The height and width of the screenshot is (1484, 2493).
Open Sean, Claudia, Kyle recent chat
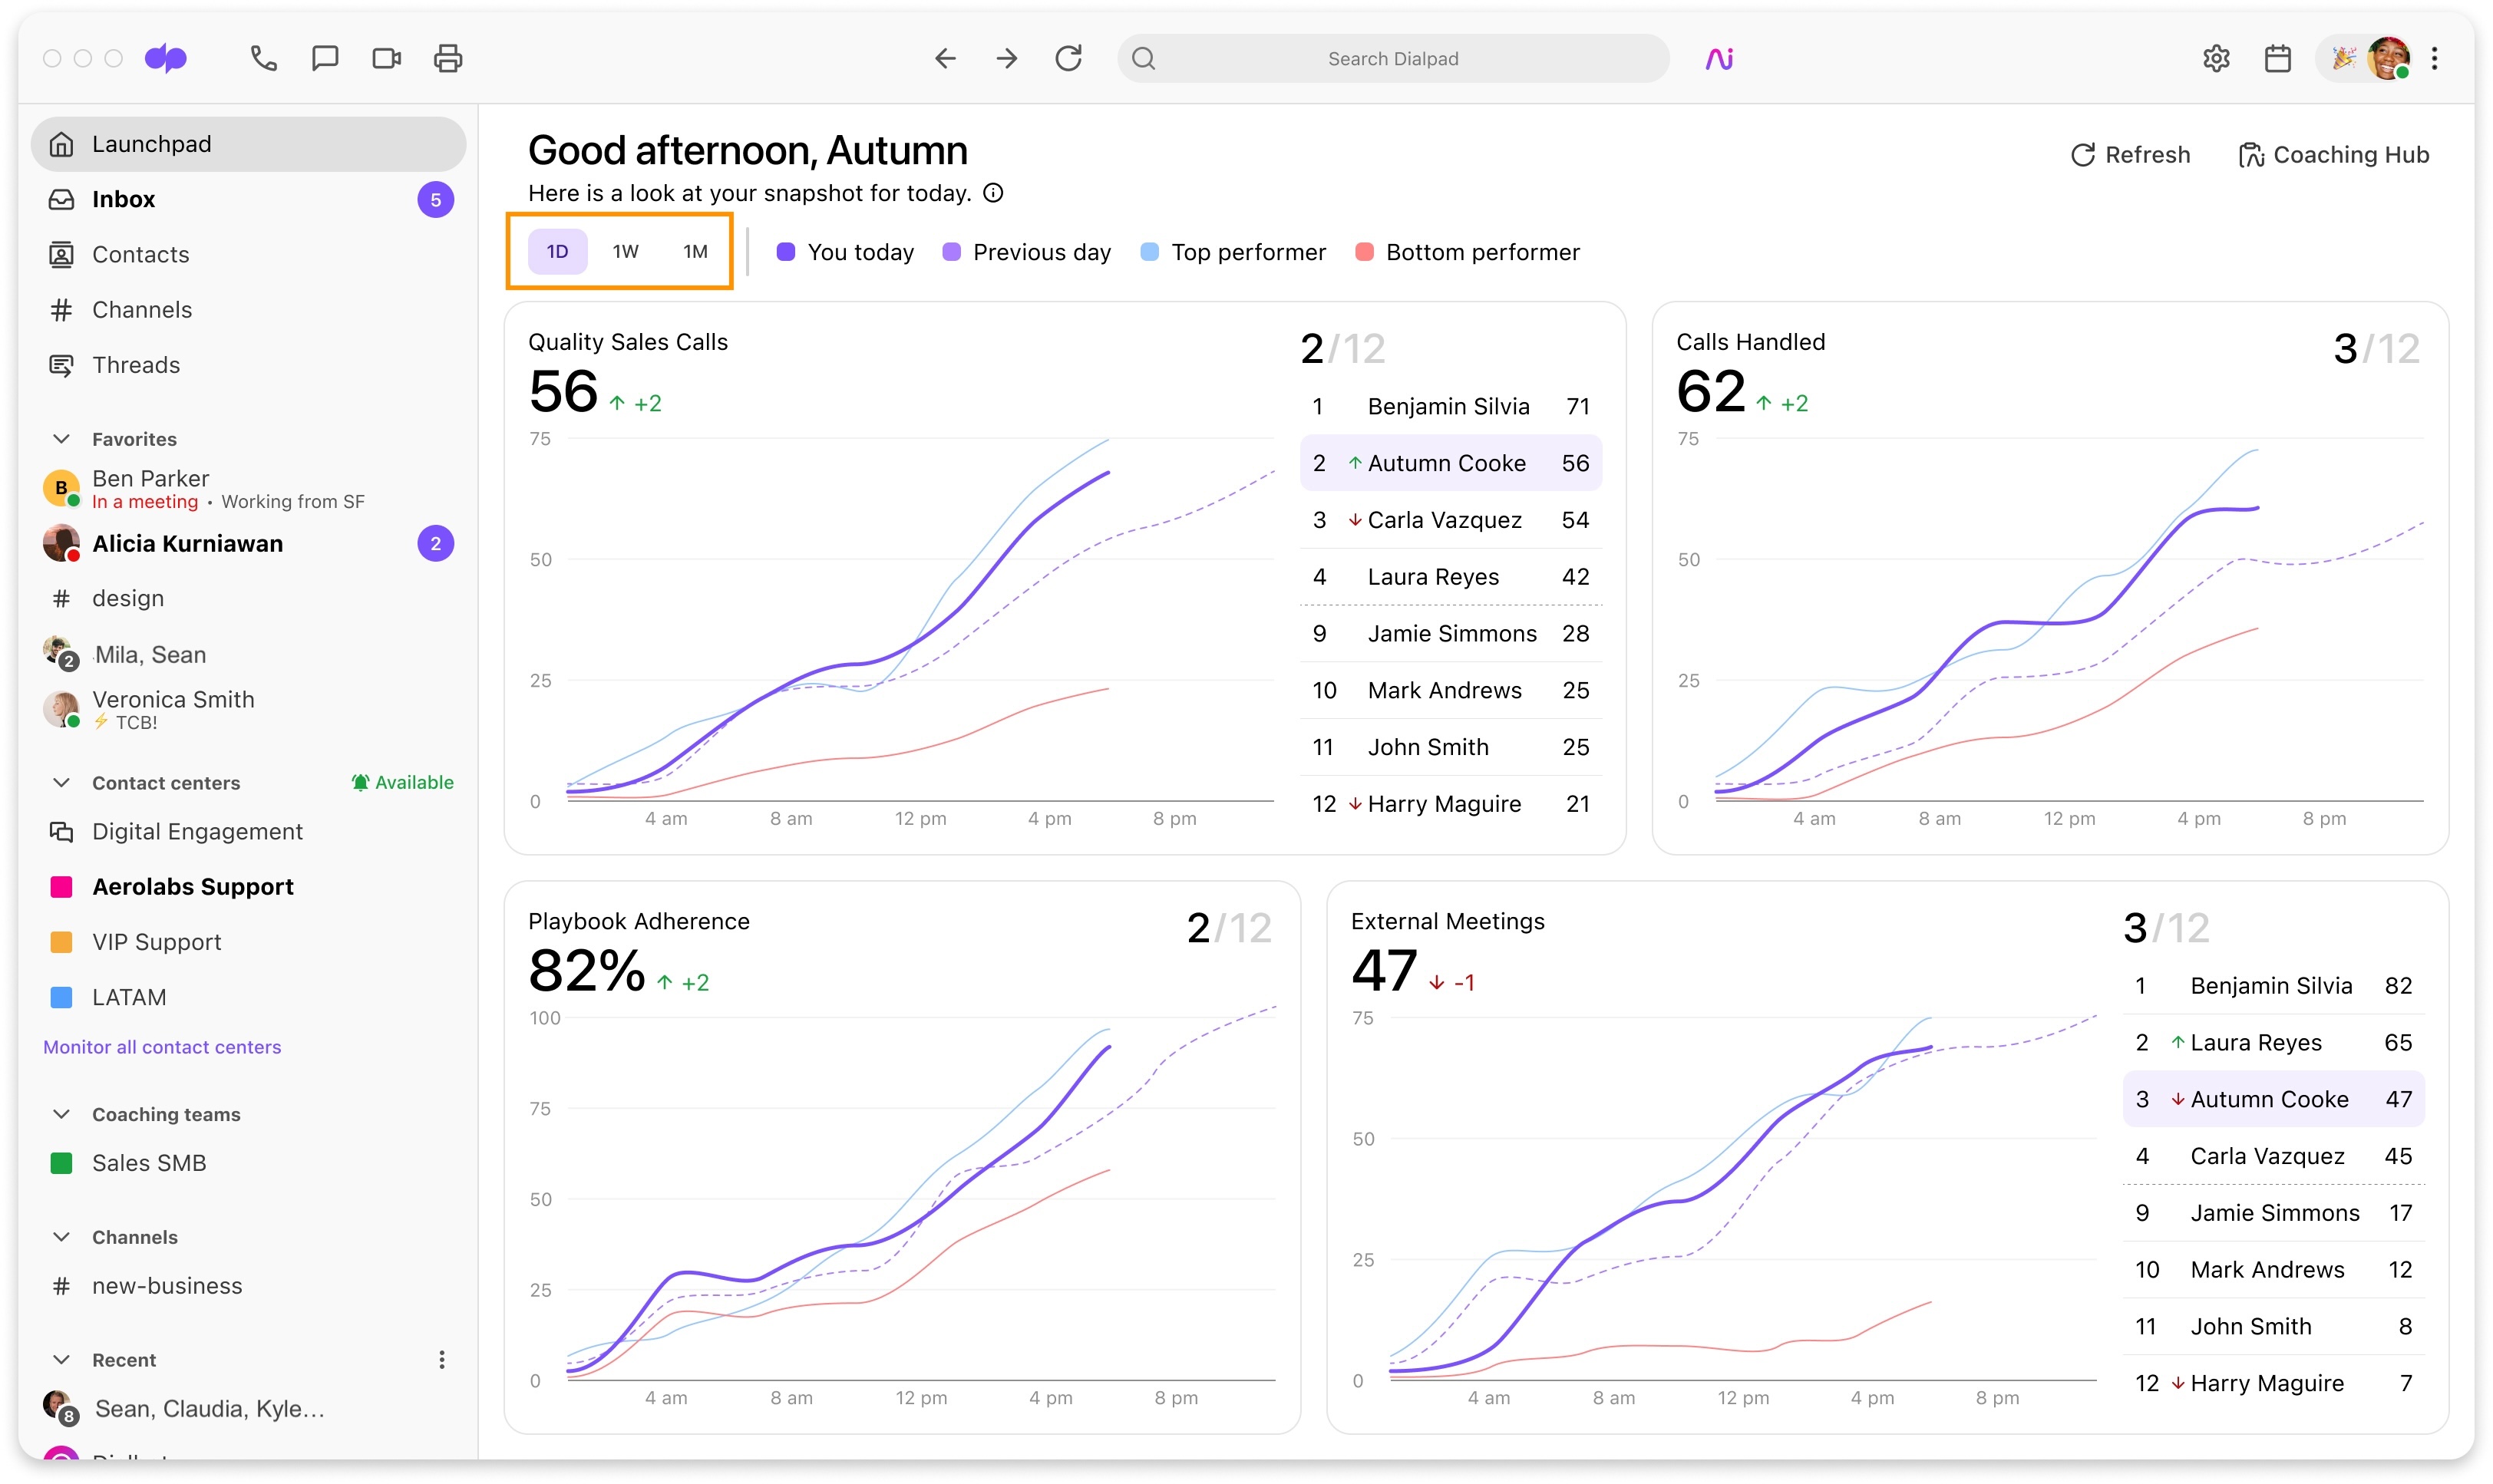[248, 1409]
